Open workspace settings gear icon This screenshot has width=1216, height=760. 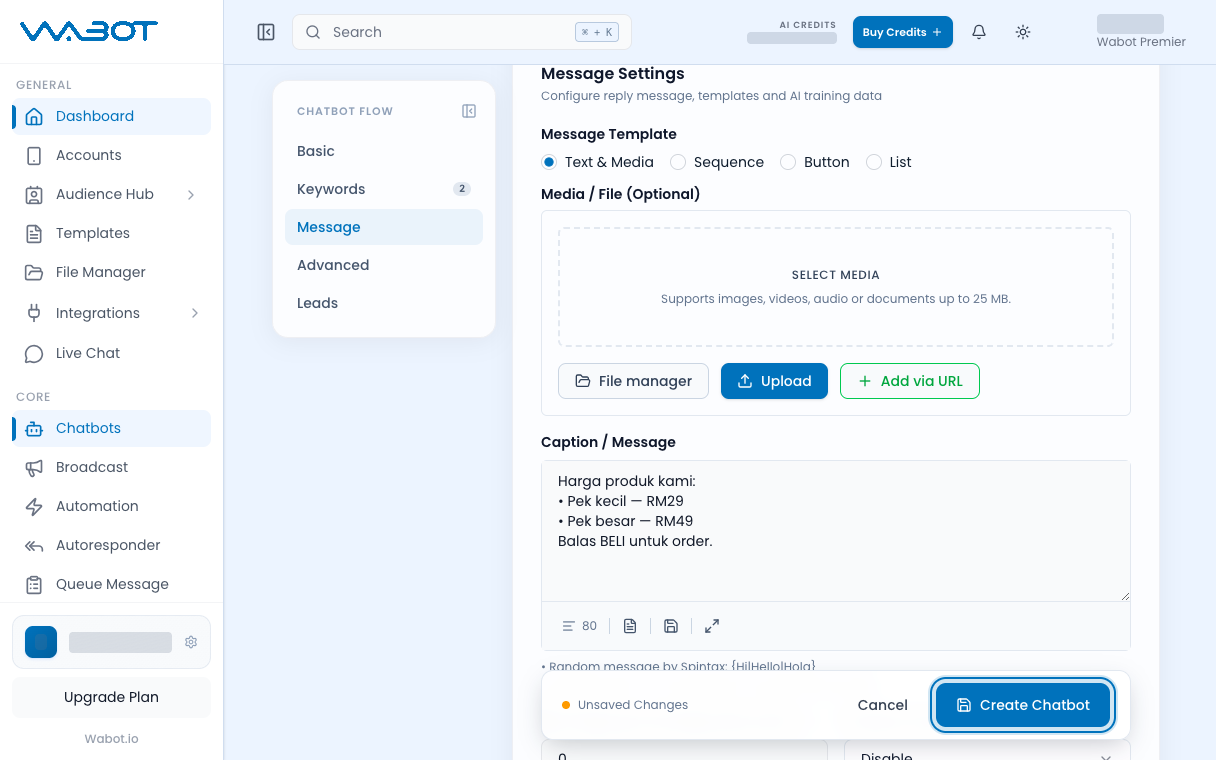point(191,642)
